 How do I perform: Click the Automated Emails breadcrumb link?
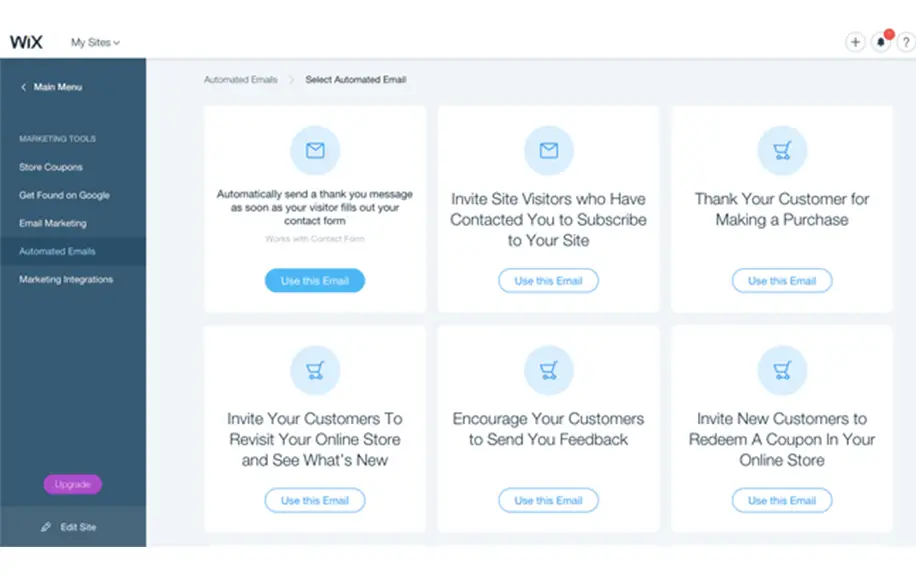point(241,79)
